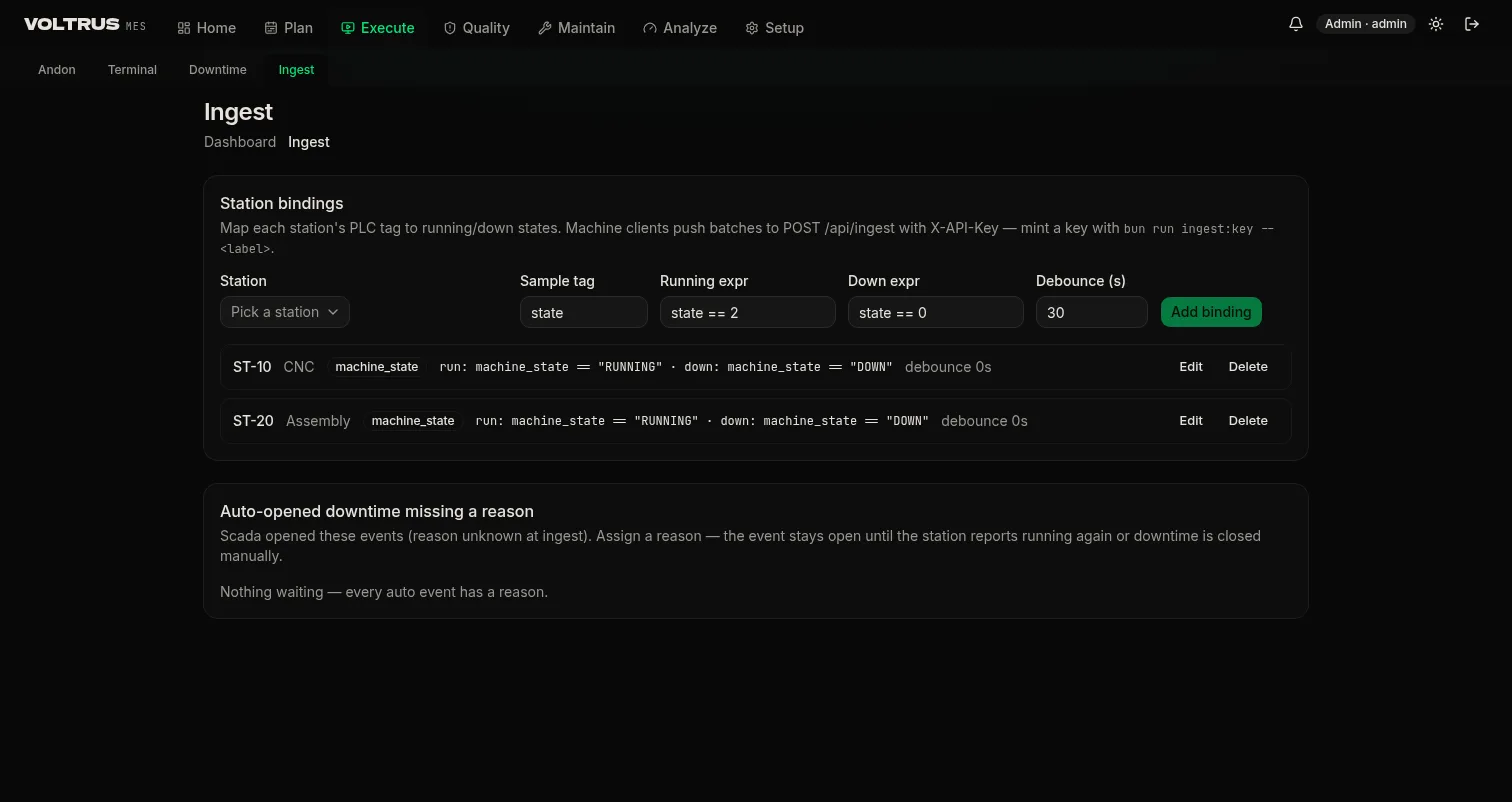Open the Plan menu
This screenshot has width=1512, height=802.
pyautogui.click(x=289, y=28)
